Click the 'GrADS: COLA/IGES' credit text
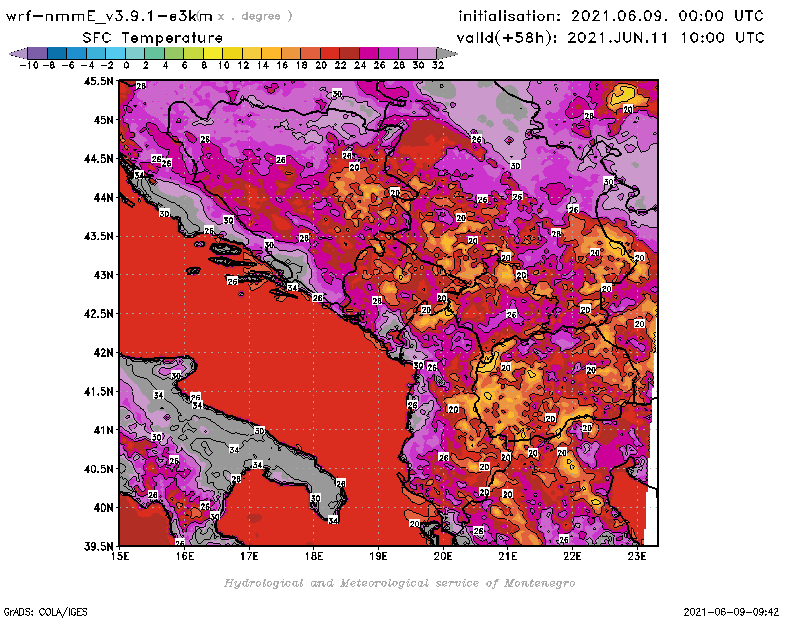This screenshot has width=800, height=618. pyautogui.click(x=46, y=611)
